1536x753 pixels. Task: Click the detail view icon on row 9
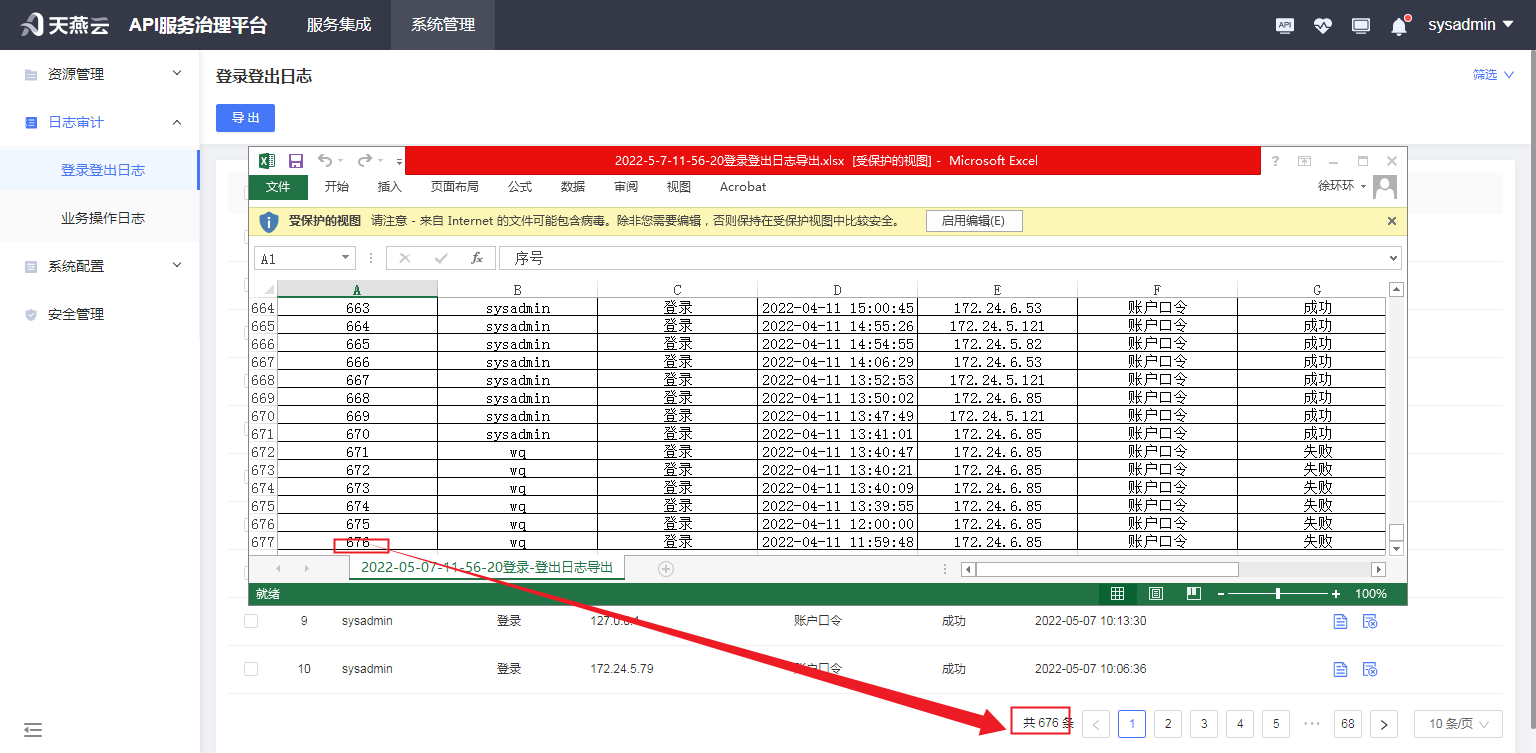click(1340, 621)
